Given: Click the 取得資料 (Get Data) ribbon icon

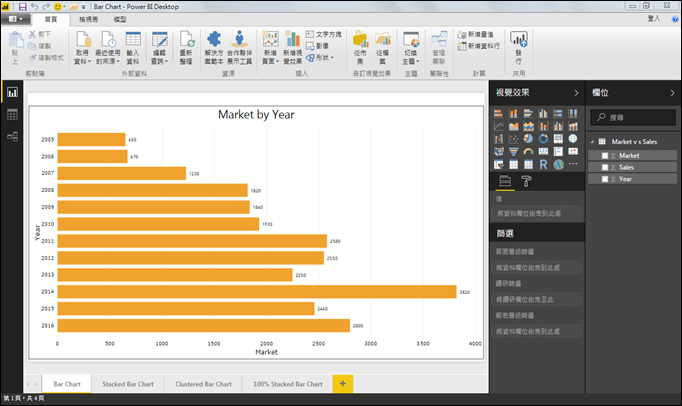Looking at the screenshot, I should point(82,46).
